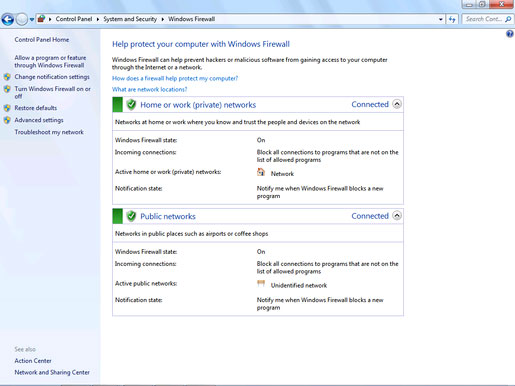Image resolution: width=515 pixels, height=386 pixels.
Task: Click the refresh button beside address bar
Action: click(x=452, y=19)
